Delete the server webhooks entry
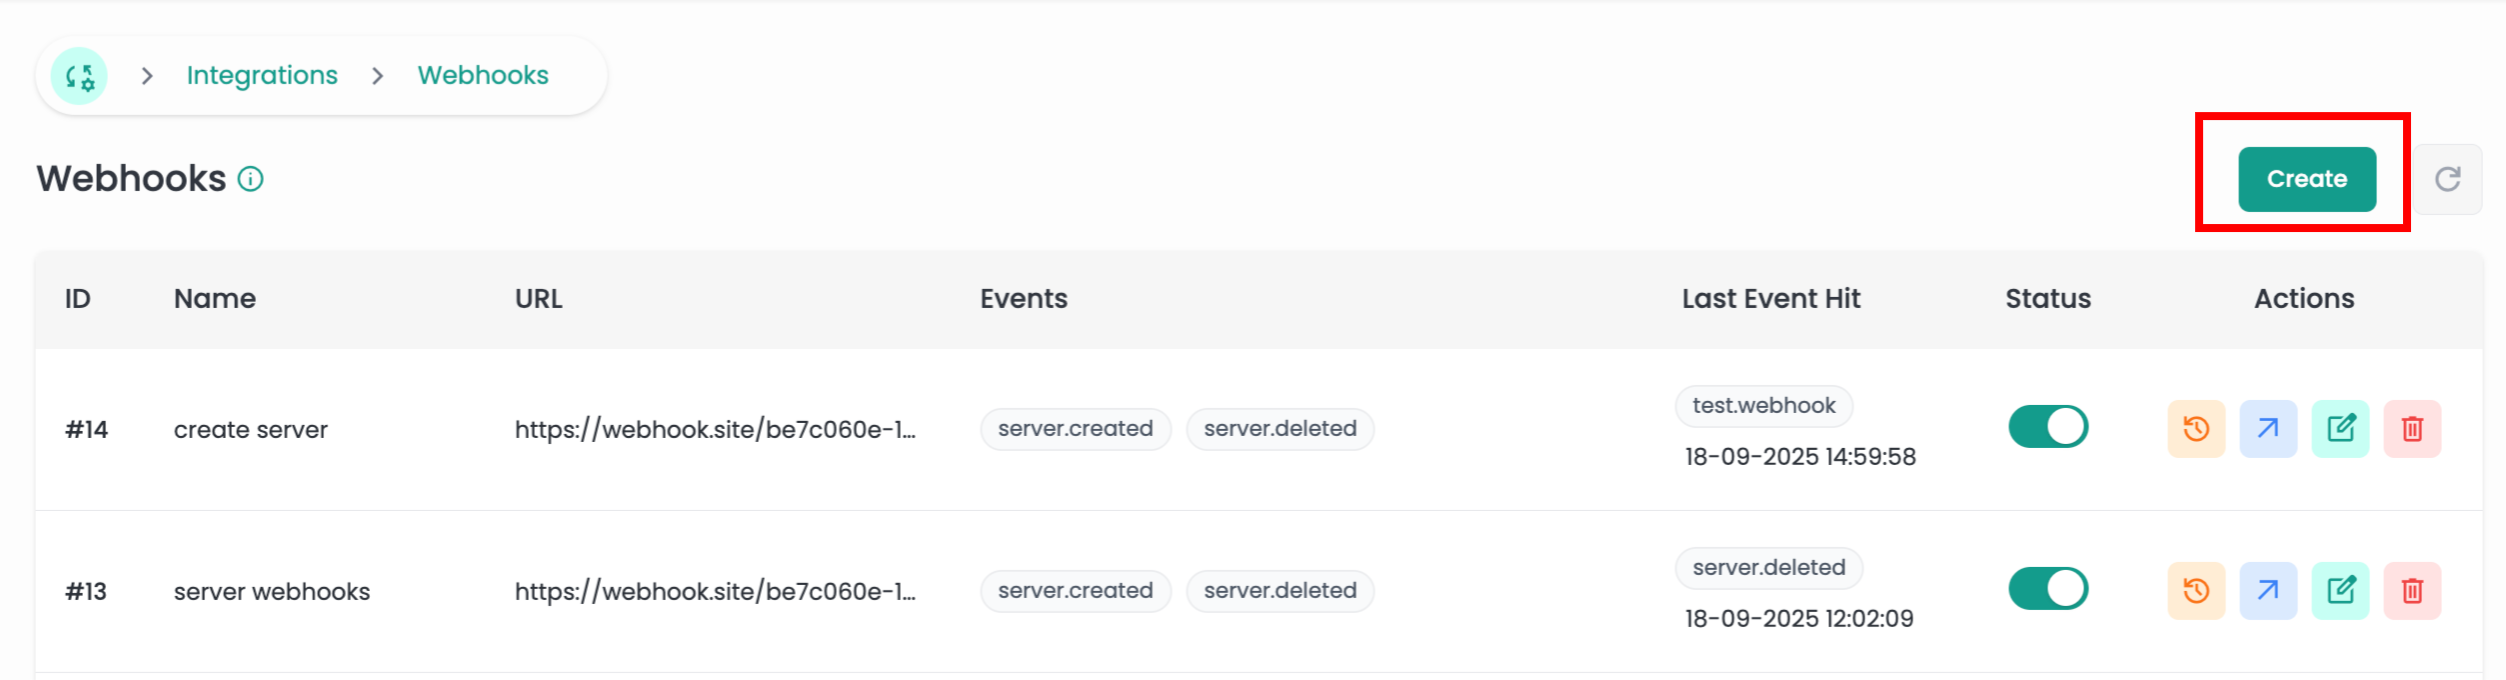Screen dimensions: 2506x680 (x=2412, y=591)
